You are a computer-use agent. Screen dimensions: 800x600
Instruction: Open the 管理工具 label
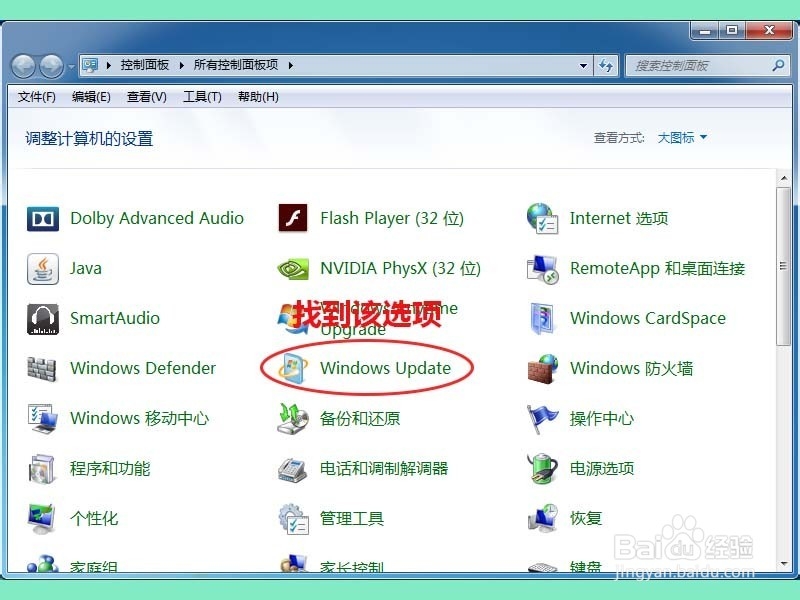[352, 518]
